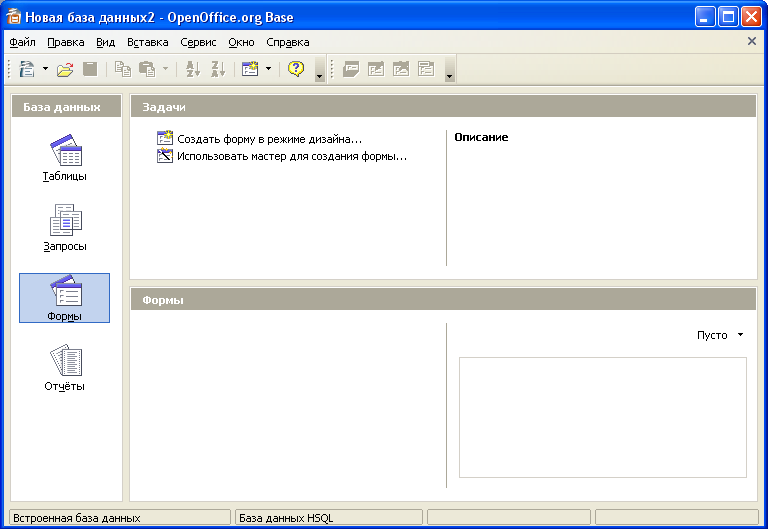The width and height of the screenshot is (768, 529).
Task: Open the New document dropdown arrow
Action: pyautogui.click(x=45, y=69)
